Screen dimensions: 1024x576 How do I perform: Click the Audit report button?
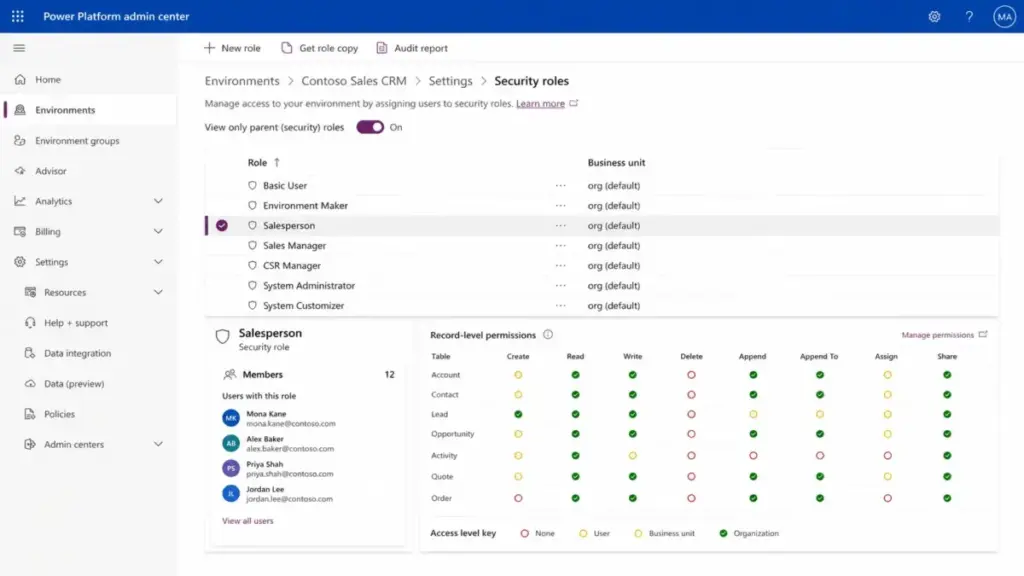(412, 48)
